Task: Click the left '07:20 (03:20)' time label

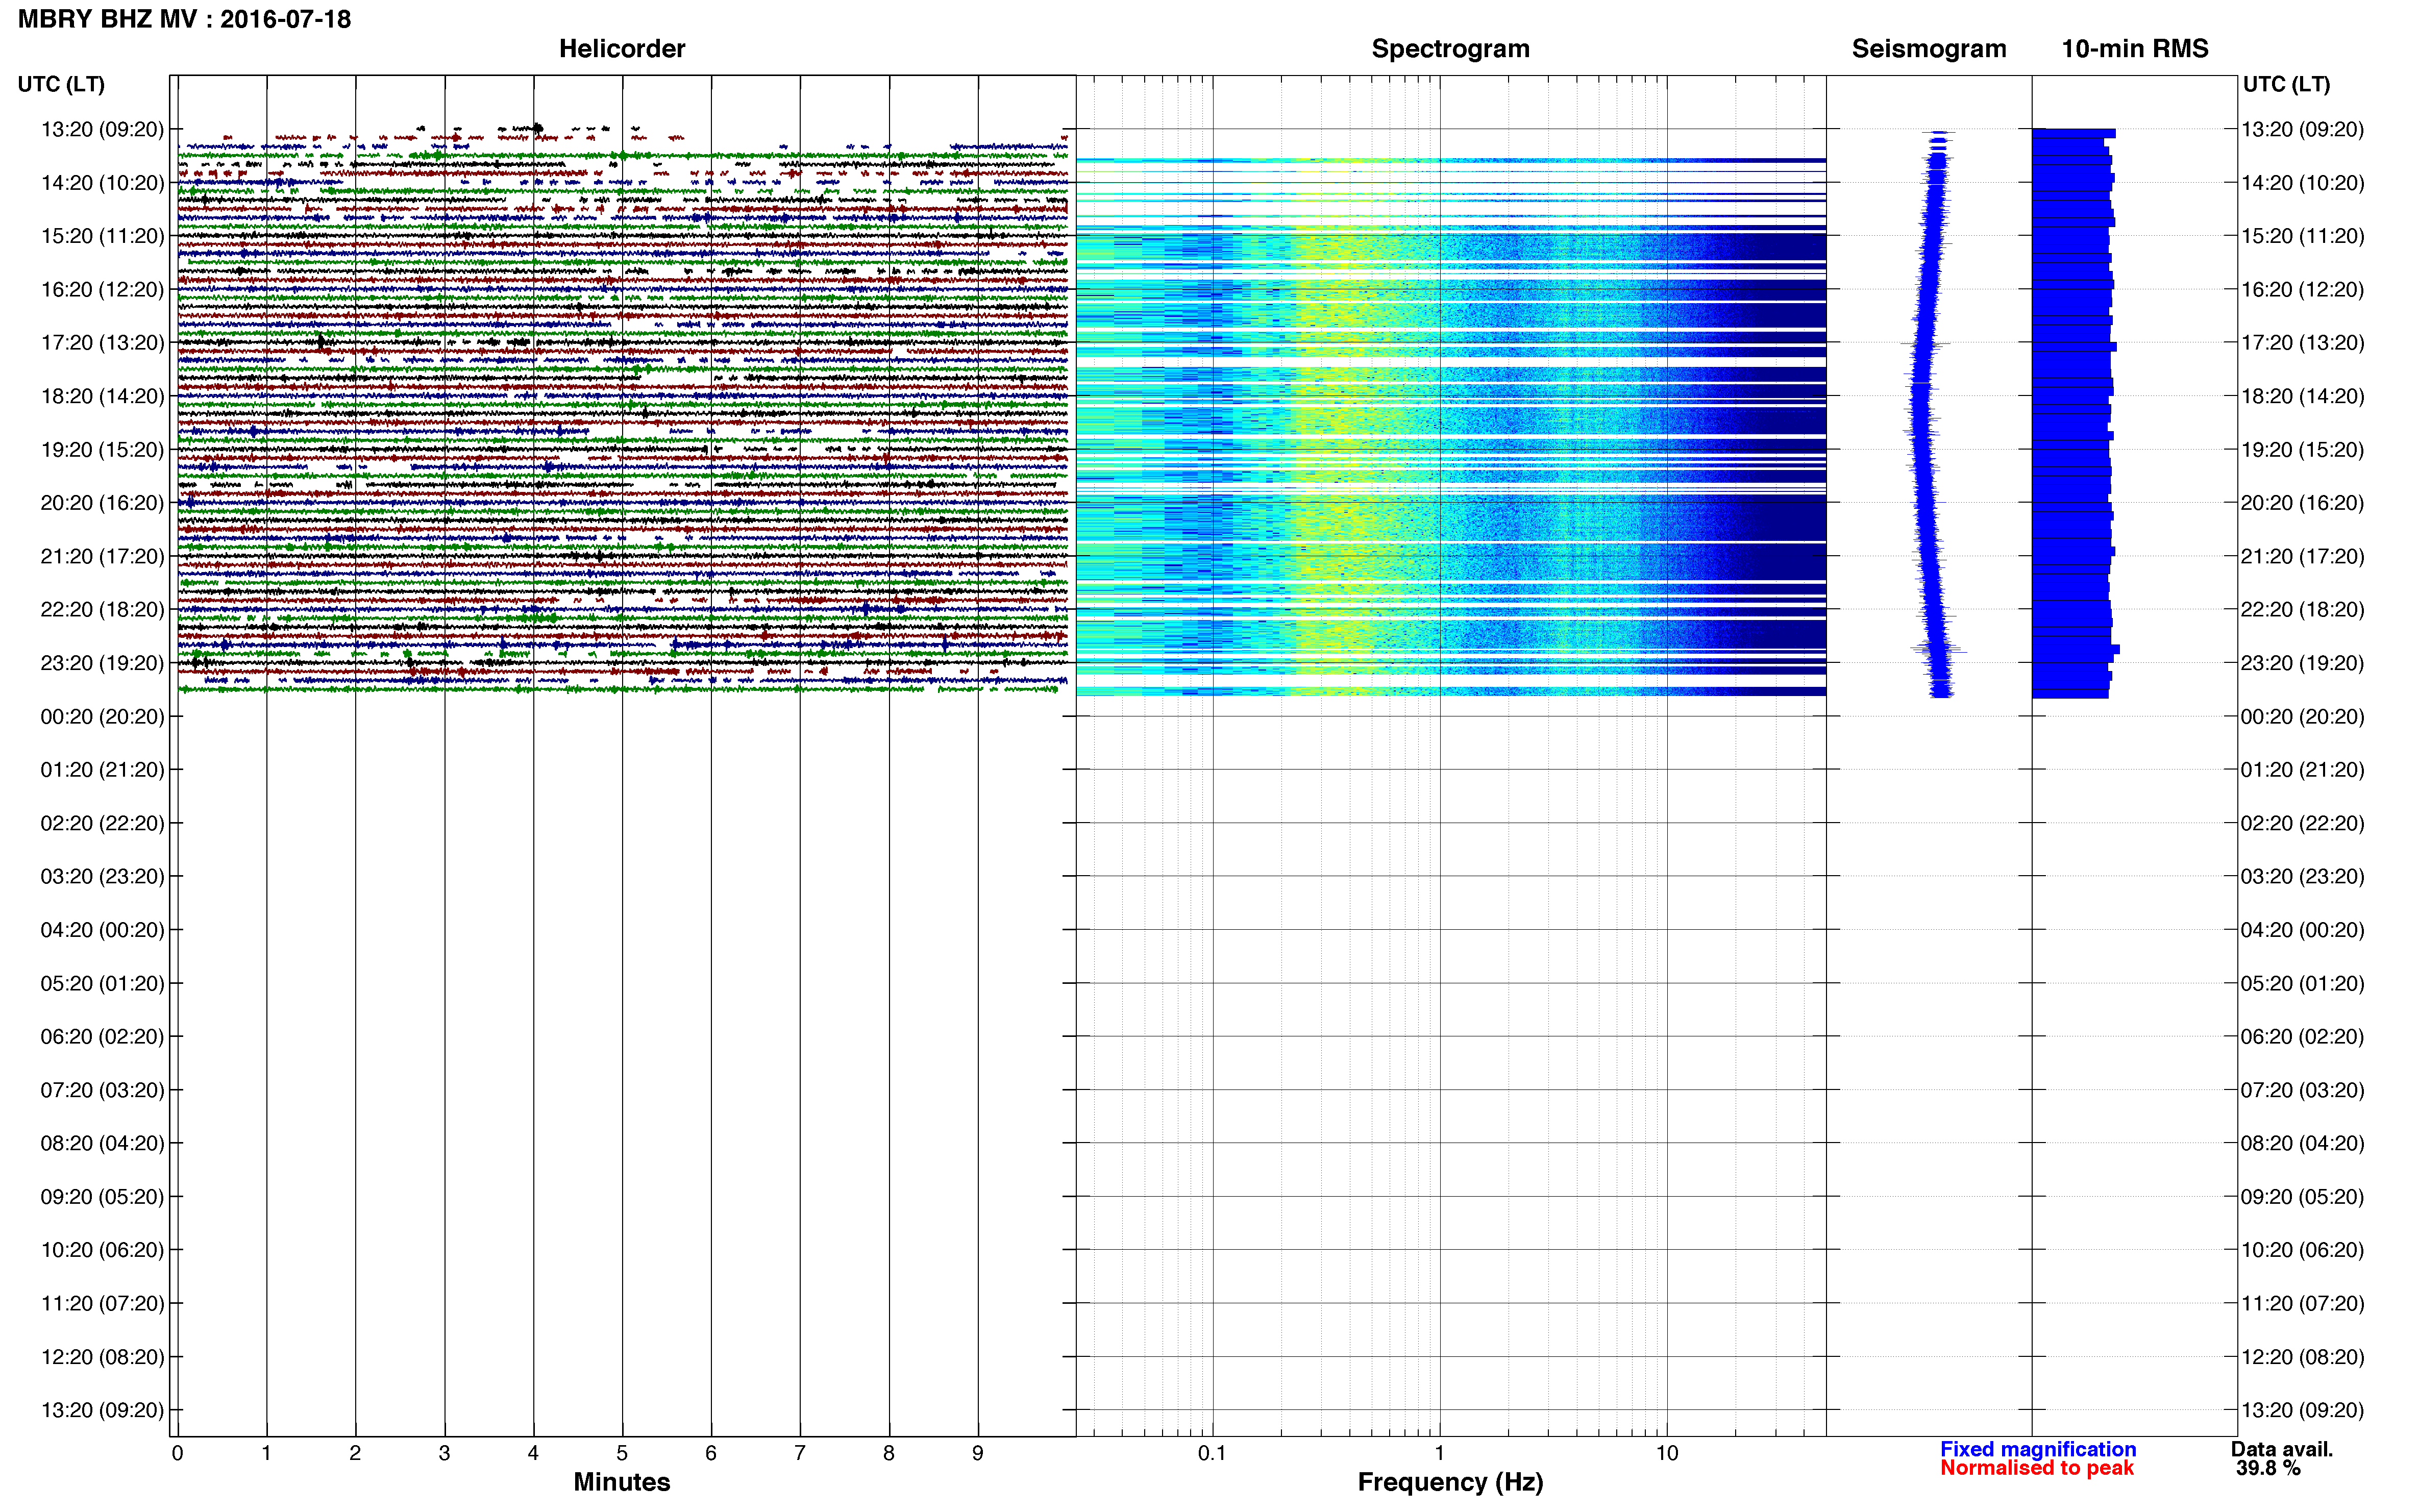Action: click(x=102, y=1090)
